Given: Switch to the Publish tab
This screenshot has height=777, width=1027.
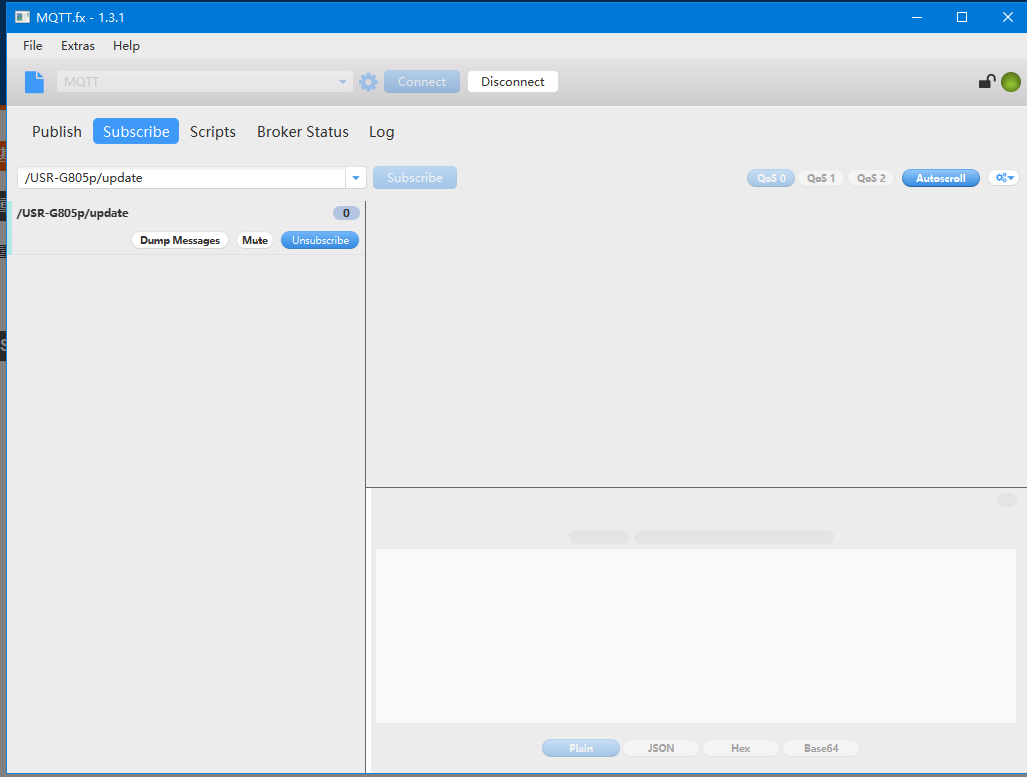Looking at the screenshot, I should click(x=57, y=132).
